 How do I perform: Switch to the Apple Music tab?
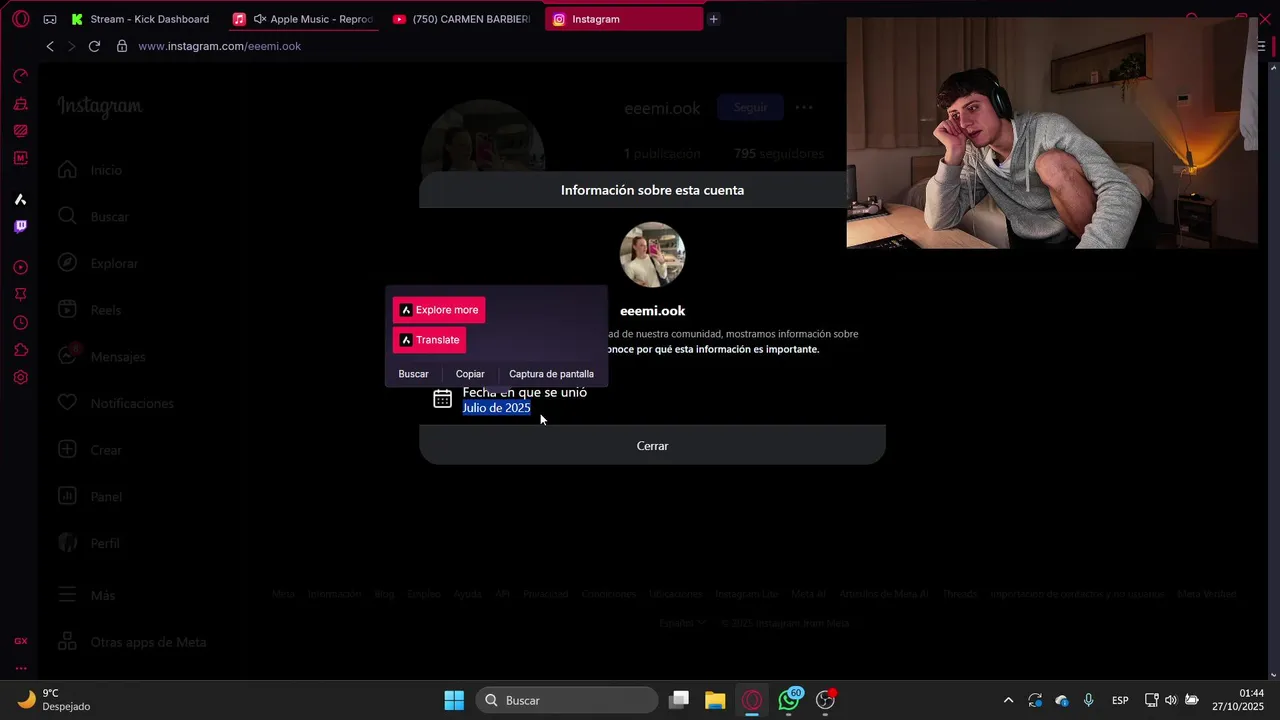(x=303, y=19)
